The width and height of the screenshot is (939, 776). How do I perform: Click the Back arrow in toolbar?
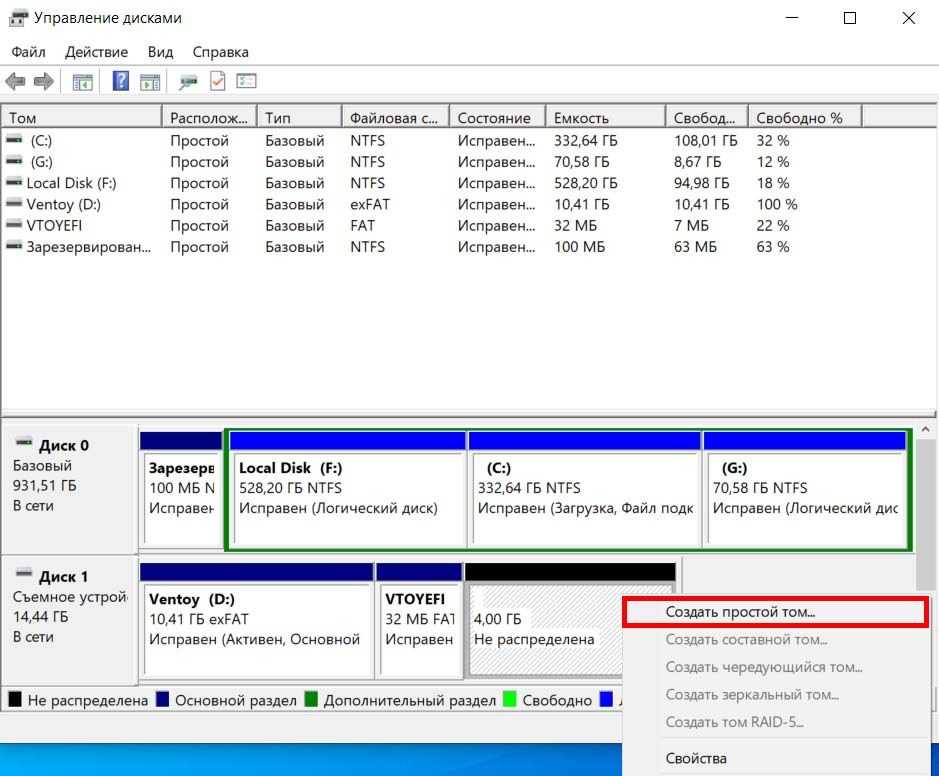click(15, 82)
